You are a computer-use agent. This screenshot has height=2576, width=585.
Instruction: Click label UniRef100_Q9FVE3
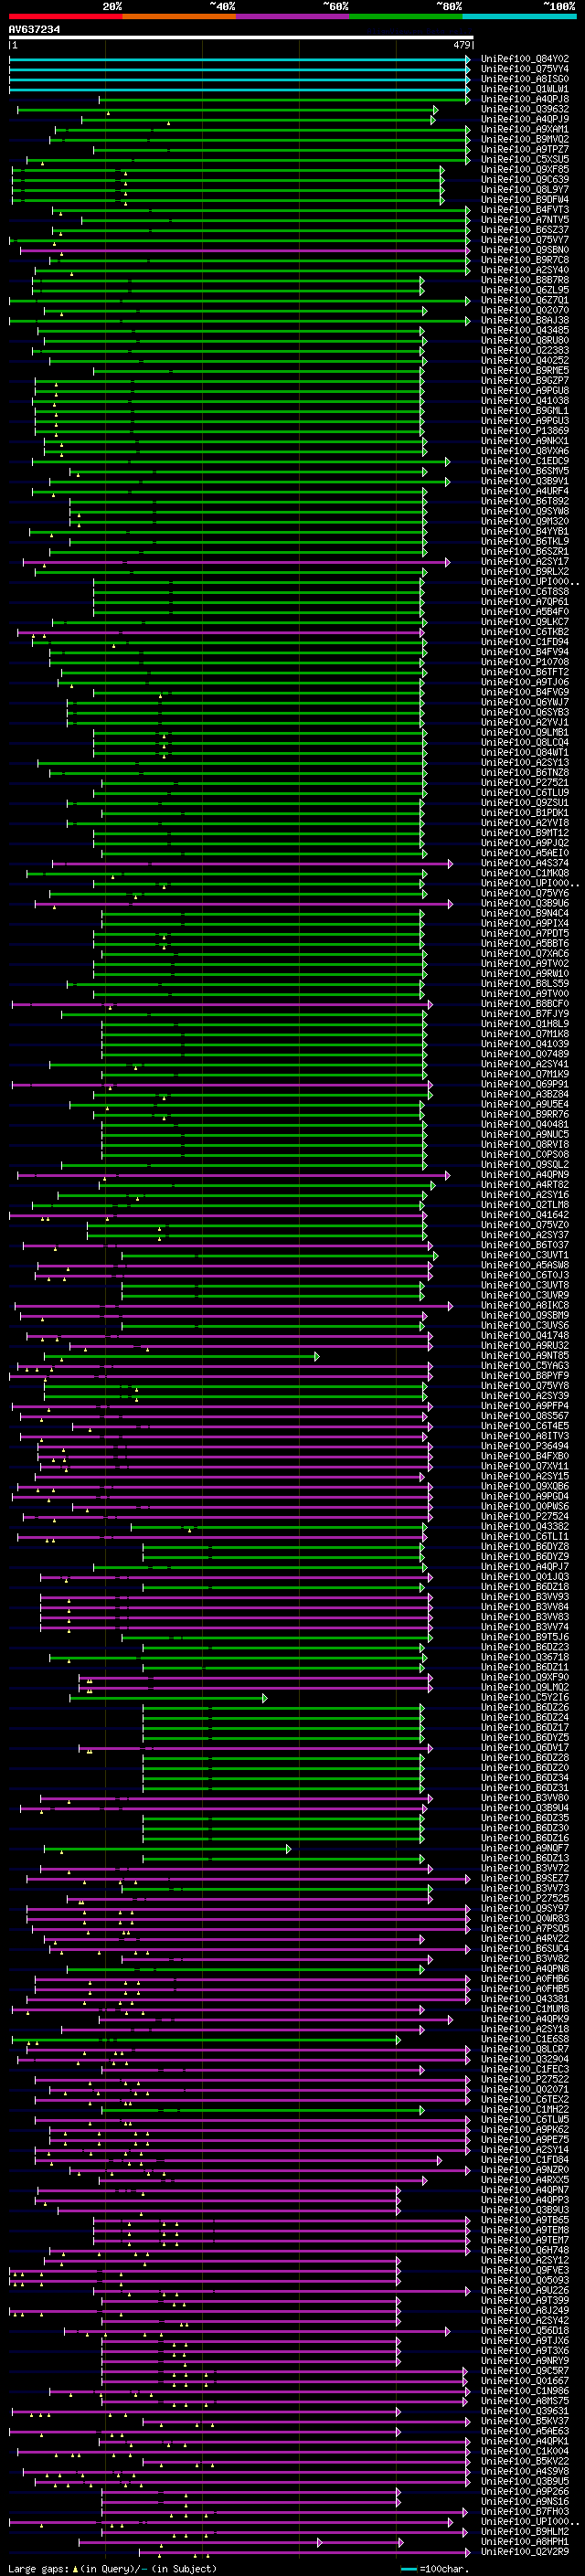(525, 2270)
